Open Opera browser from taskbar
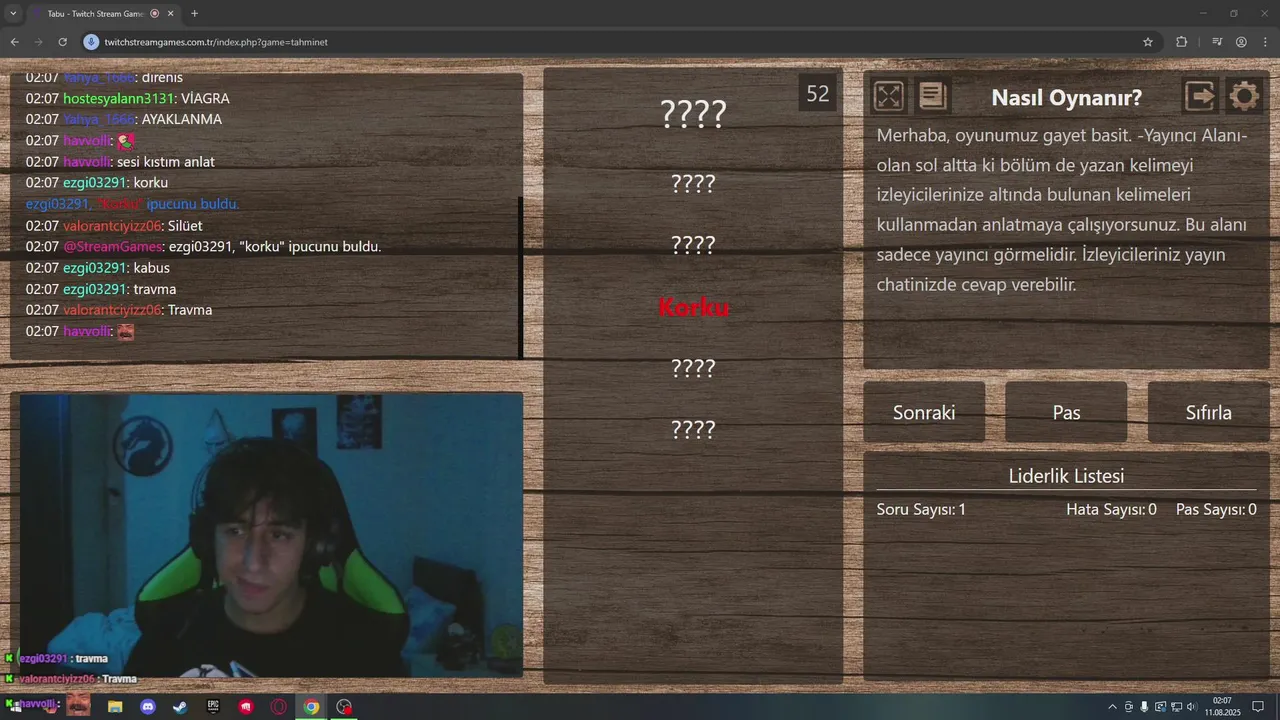The image size is (1280, 720). (x=279, y=707)
